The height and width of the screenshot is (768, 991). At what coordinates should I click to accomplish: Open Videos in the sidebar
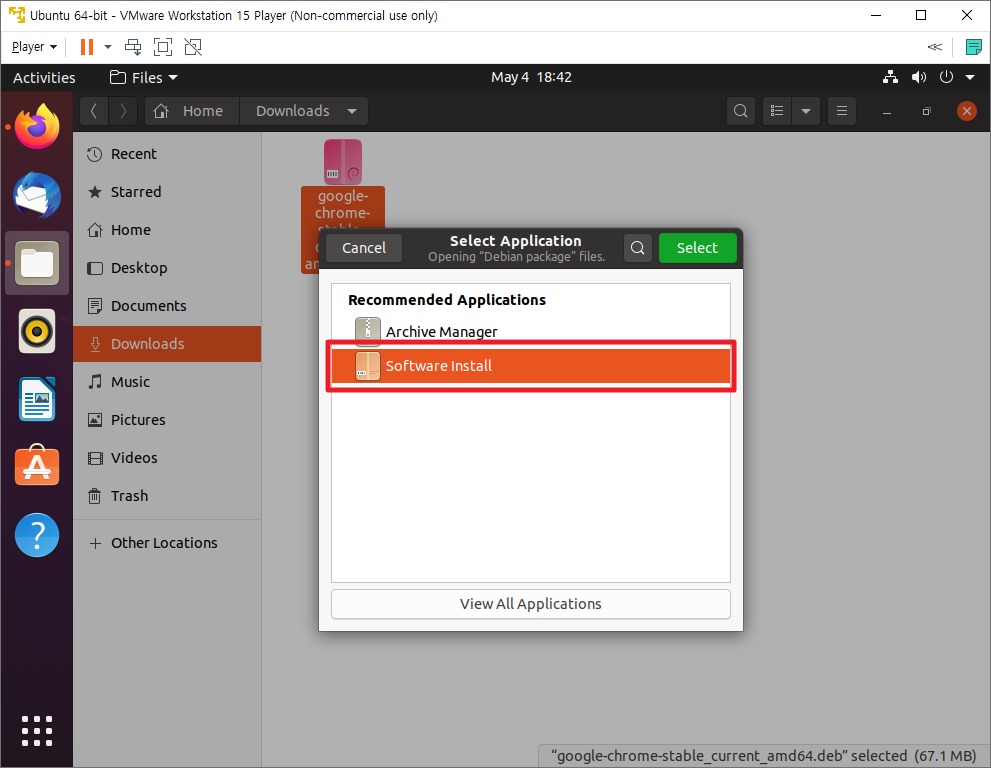click(167, 458)
